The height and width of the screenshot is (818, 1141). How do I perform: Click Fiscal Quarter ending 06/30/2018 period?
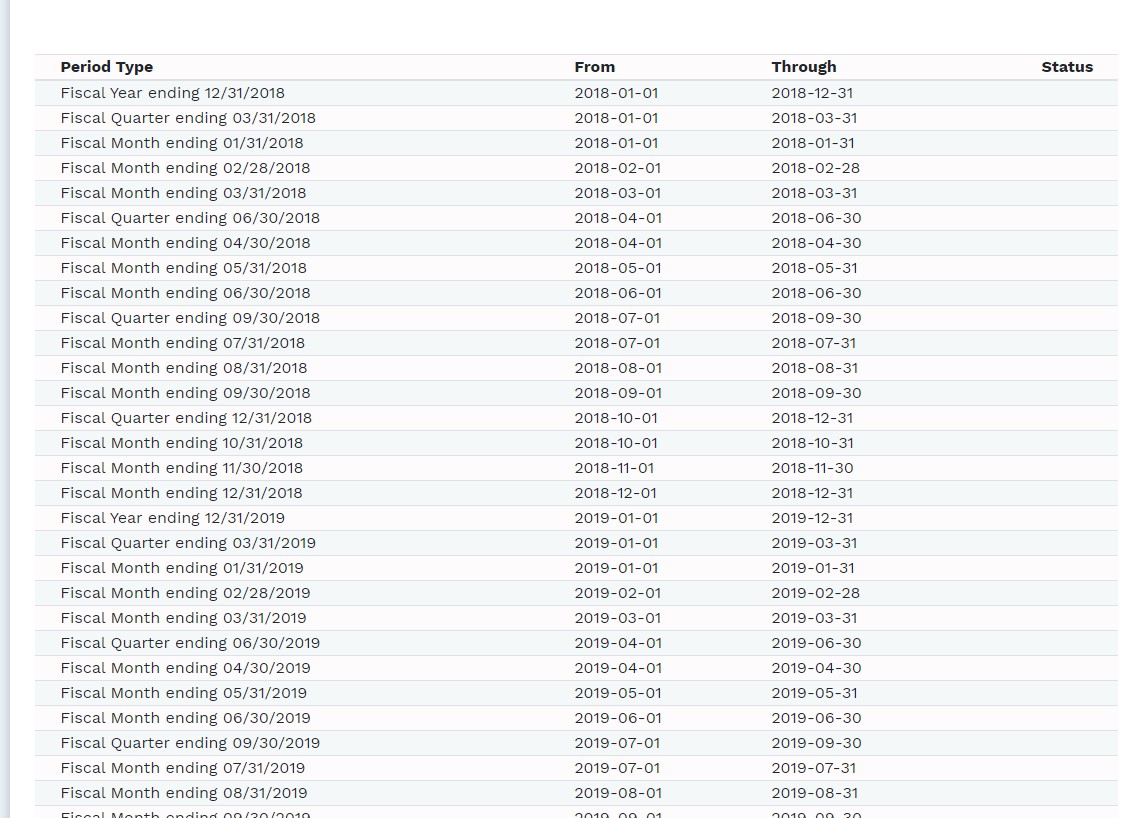(x=190, y=218)
